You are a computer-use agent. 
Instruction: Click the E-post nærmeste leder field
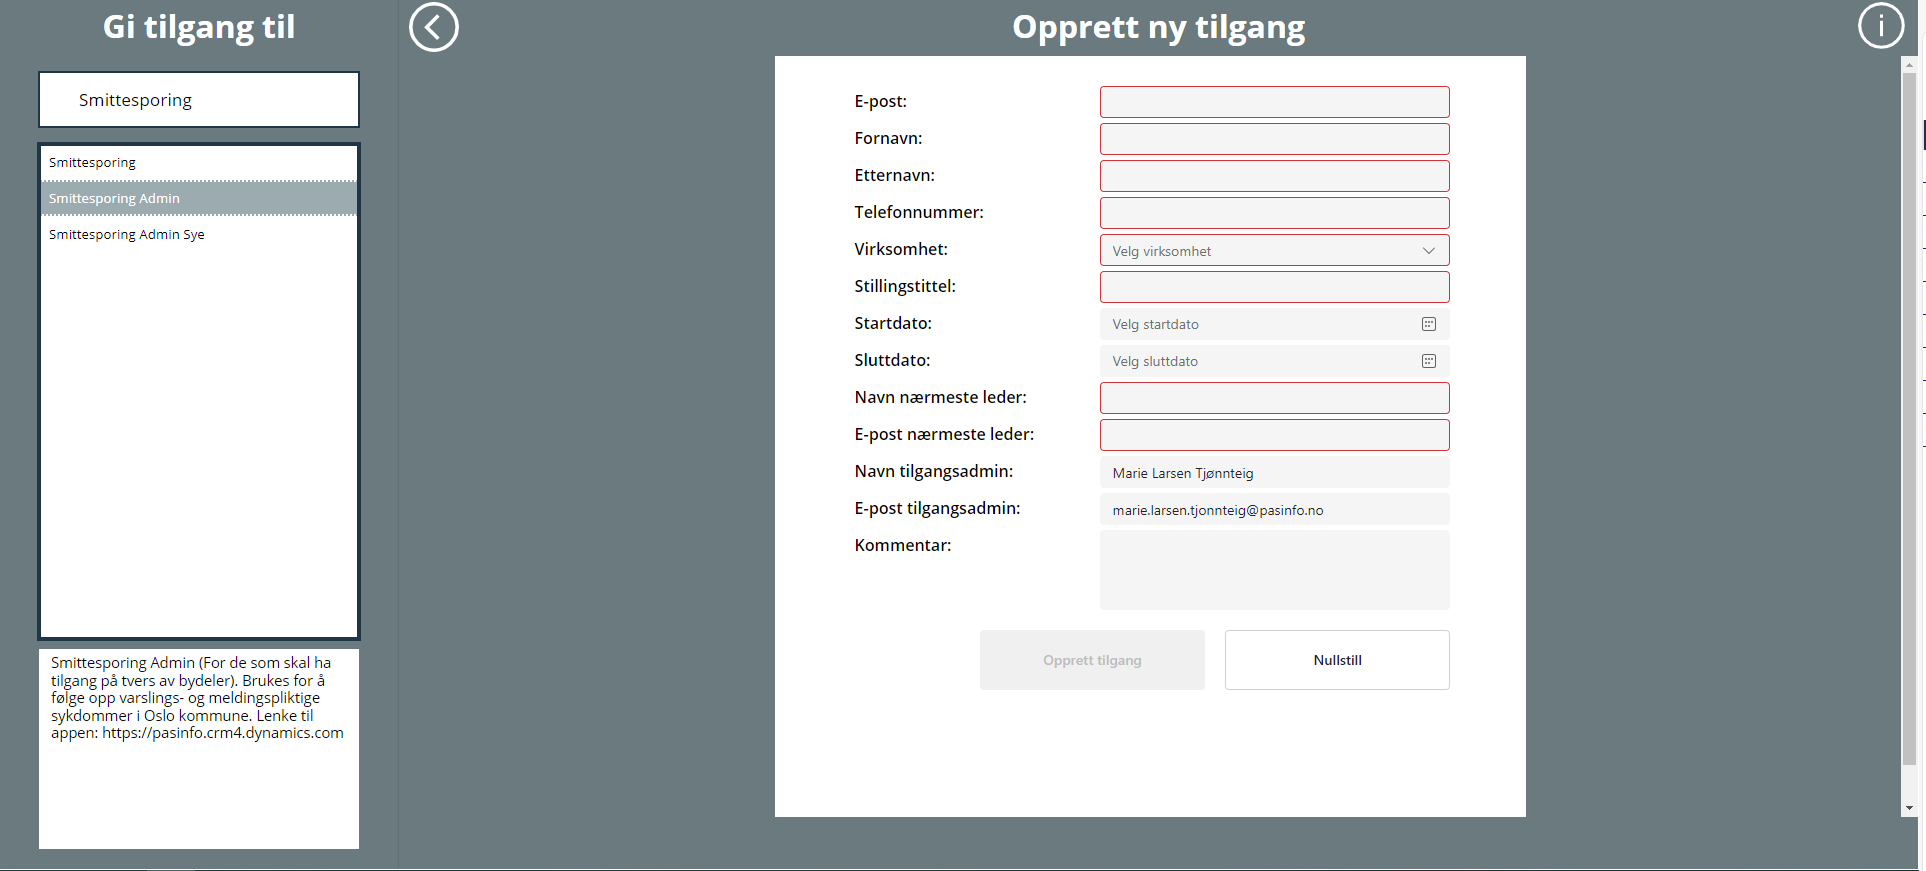(x=1275, y=435)
